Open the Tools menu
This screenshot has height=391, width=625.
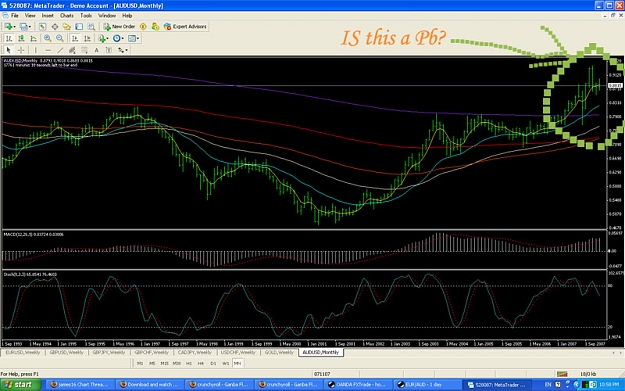tap(86, 16)
